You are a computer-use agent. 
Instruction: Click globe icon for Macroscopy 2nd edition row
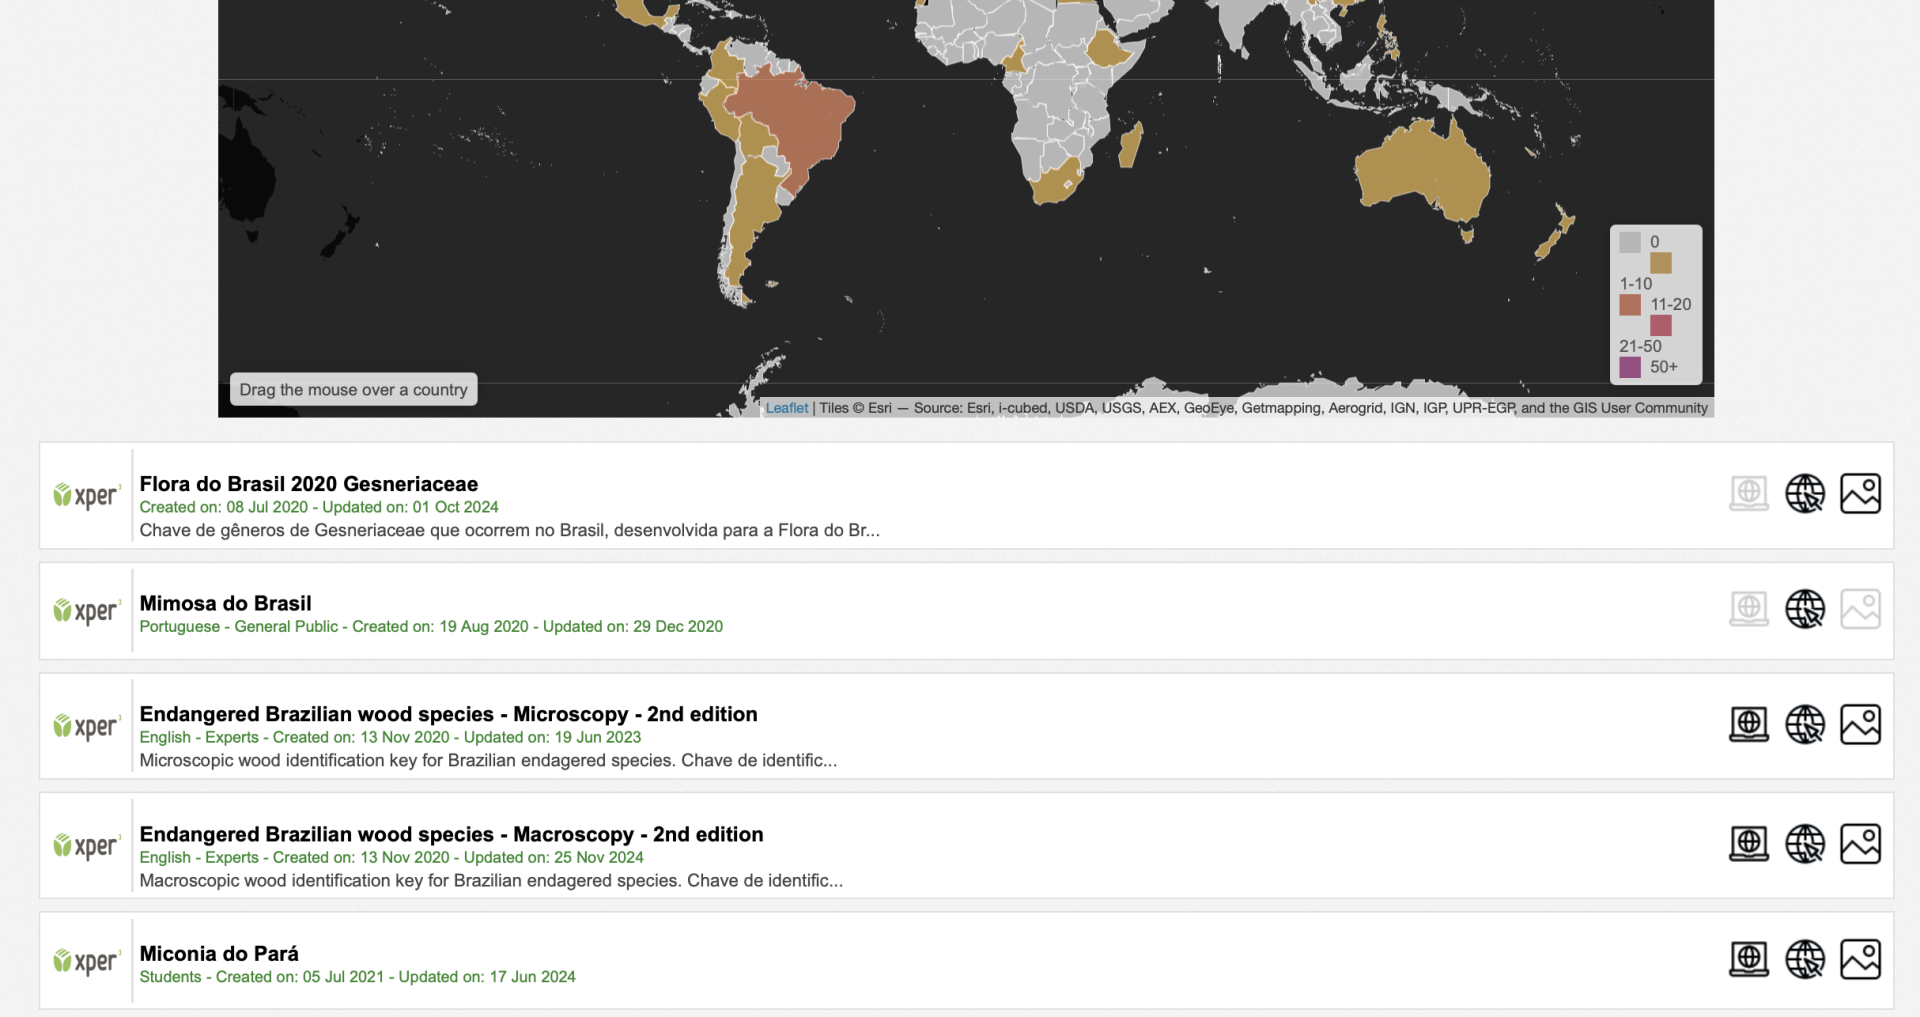click(x=1805, y=844)
